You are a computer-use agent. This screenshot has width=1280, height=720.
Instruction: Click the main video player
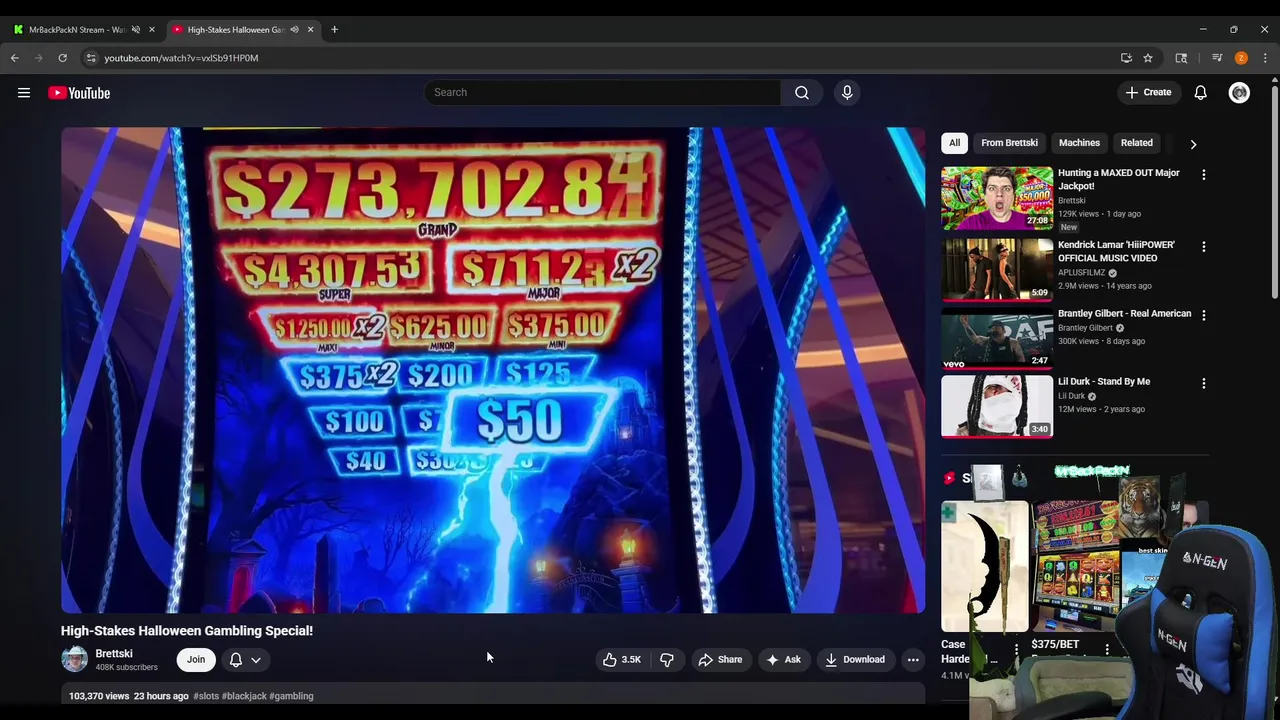(x=493, y=370)
